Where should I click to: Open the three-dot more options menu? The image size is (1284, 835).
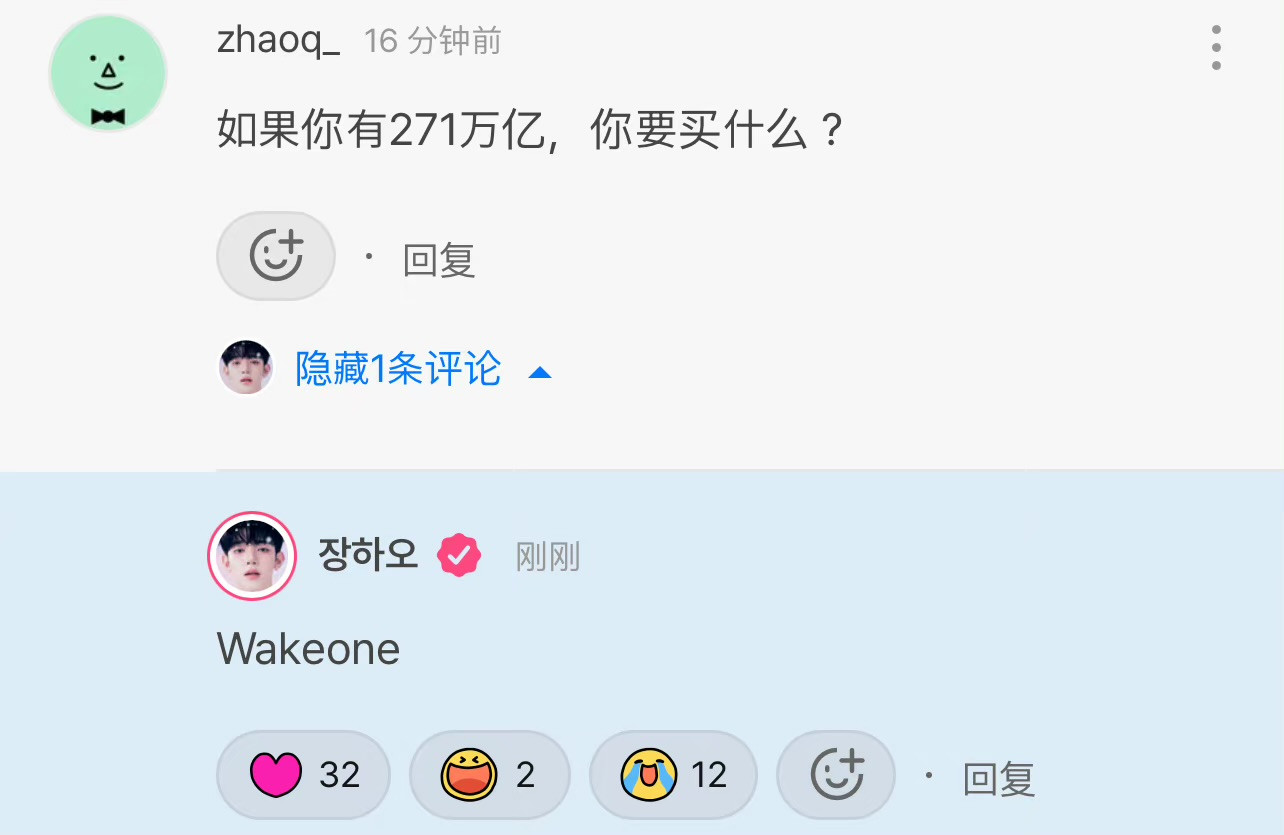click(1216, 48)
